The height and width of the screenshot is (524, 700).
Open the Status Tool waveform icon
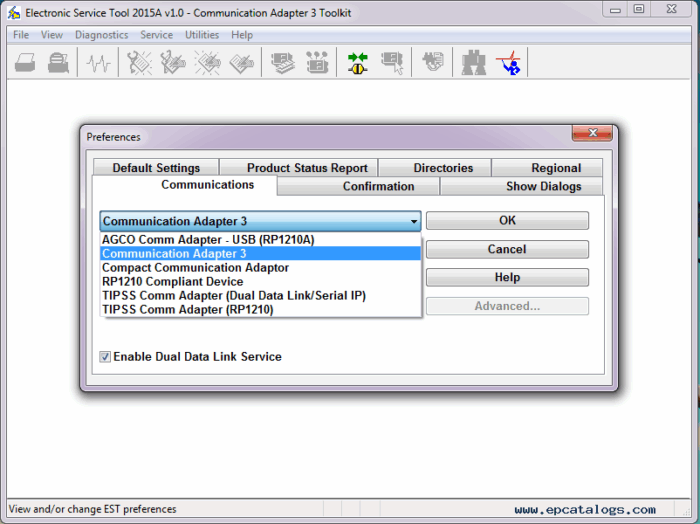[98, 62]
